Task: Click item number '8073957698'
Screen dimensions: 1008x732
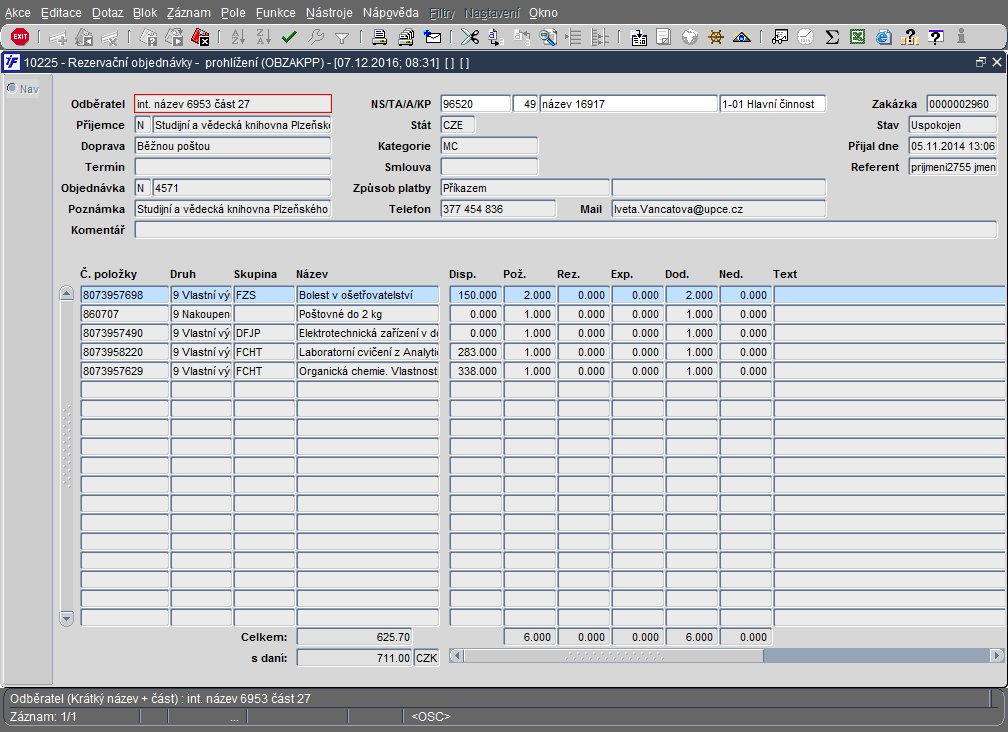Action: coord(125,295)
